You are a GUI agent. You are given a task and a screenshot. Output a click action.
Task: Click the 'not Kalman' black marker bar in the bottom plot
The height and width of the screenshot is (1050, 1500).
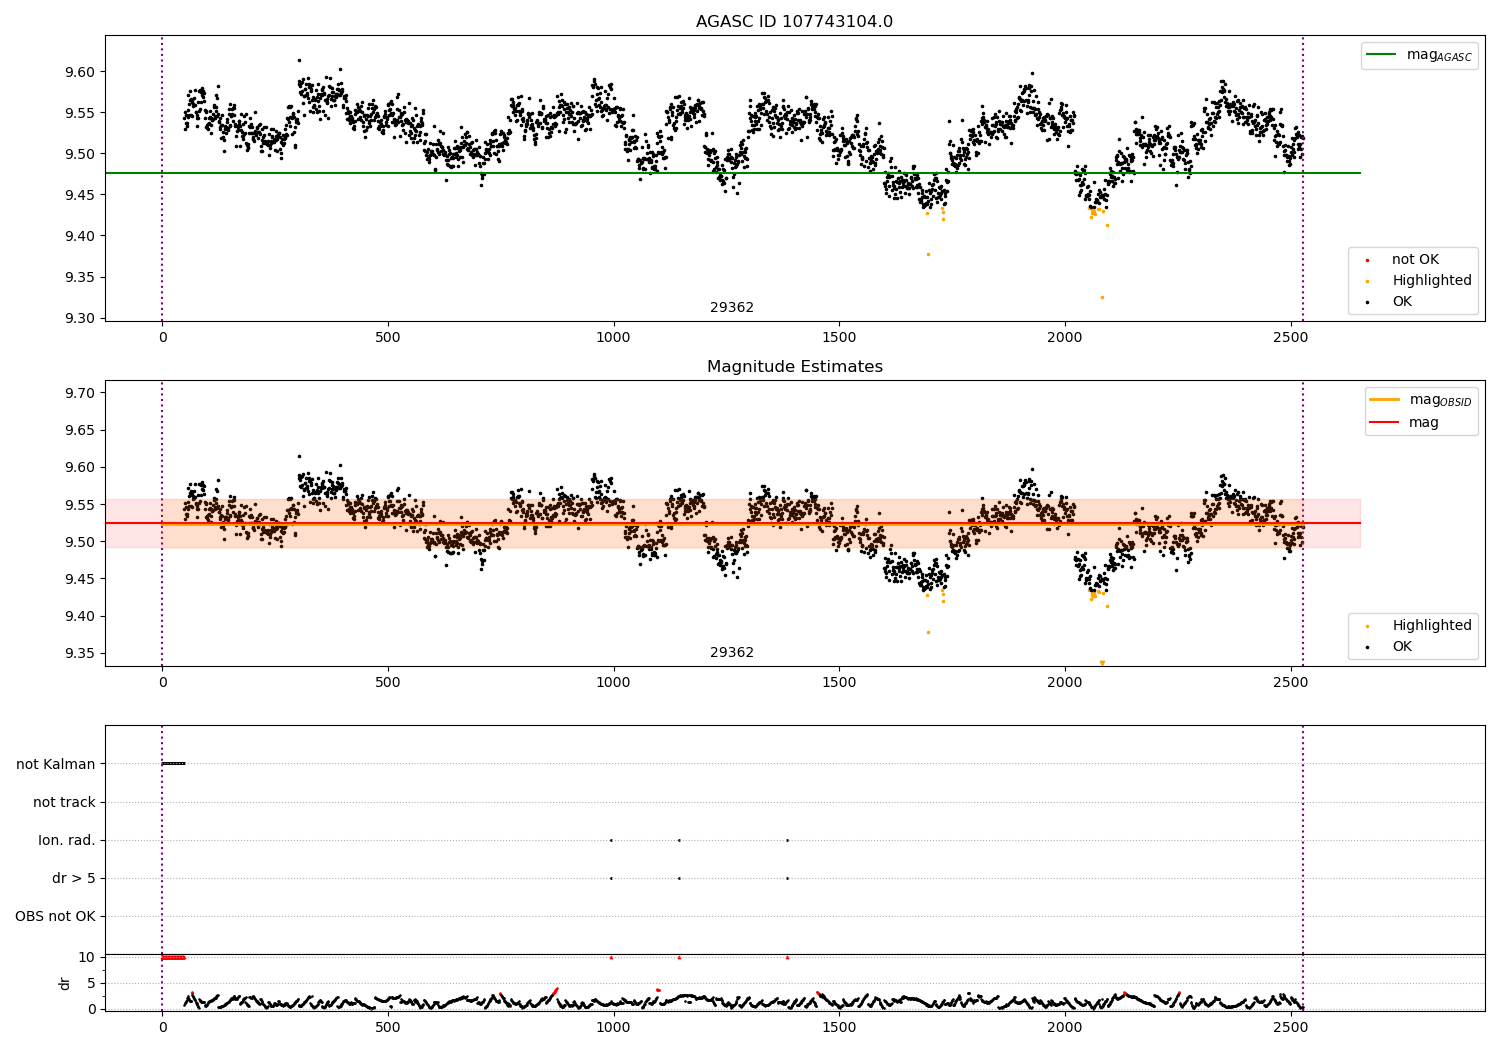[x=174, y=764]
